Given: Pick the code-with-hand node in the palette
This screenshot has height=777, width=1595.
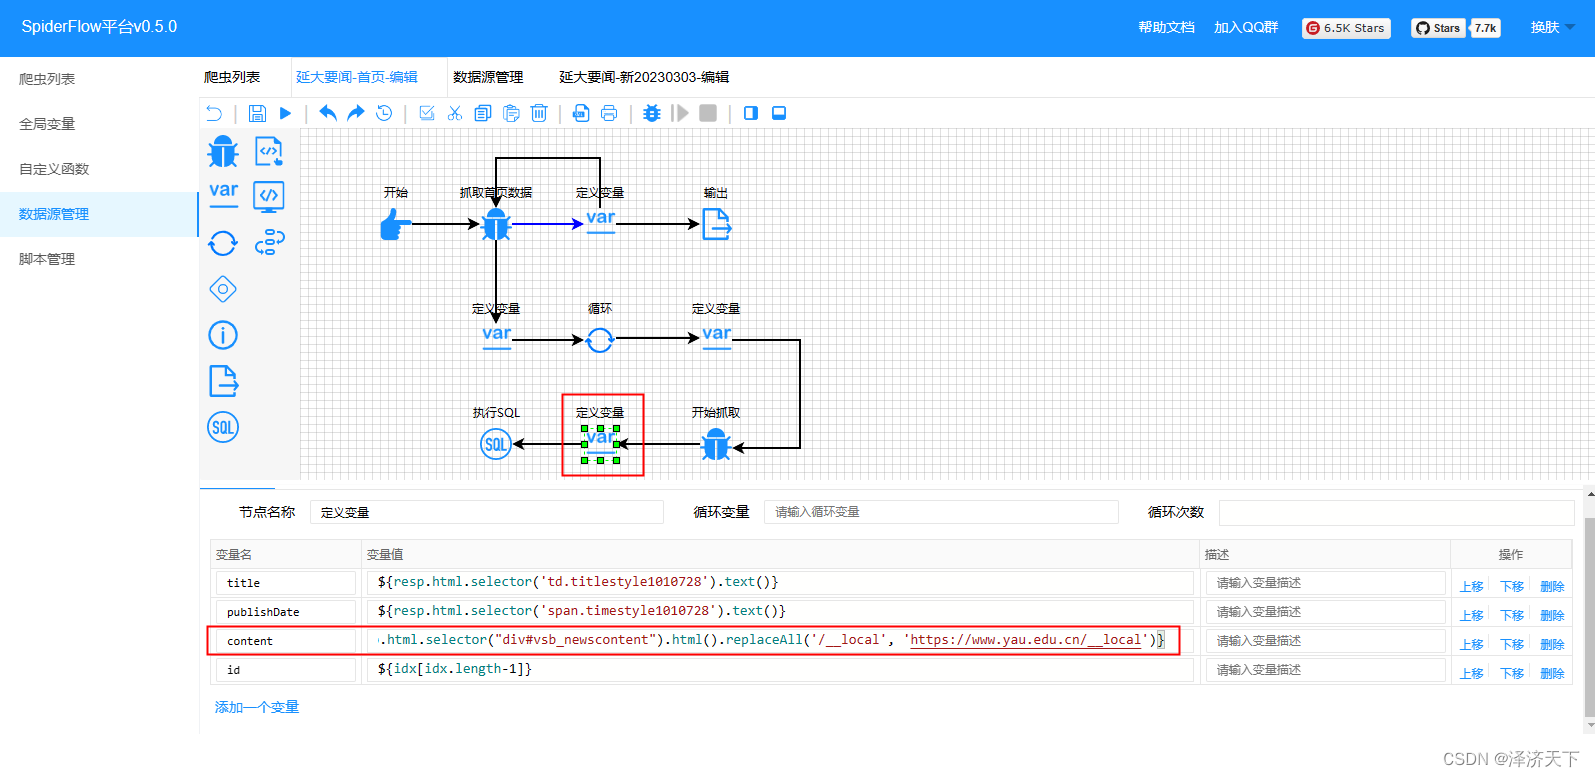Looking at the screenshot, I should [x=269, y=152].
